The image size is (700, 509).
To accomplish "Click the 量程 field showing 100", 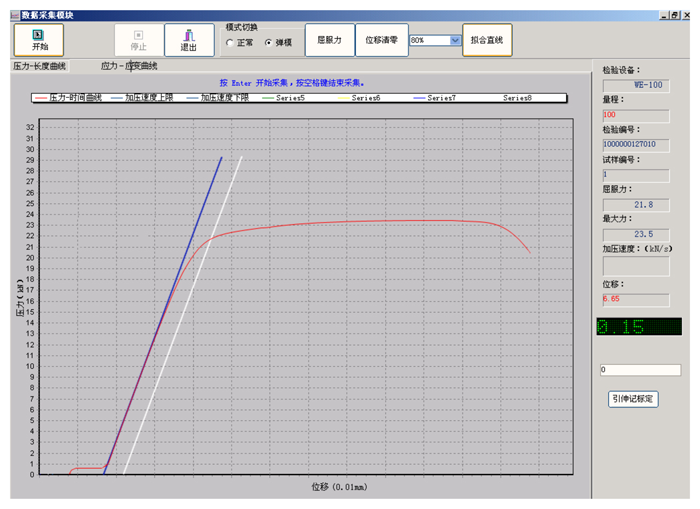I will click(635, 114).
